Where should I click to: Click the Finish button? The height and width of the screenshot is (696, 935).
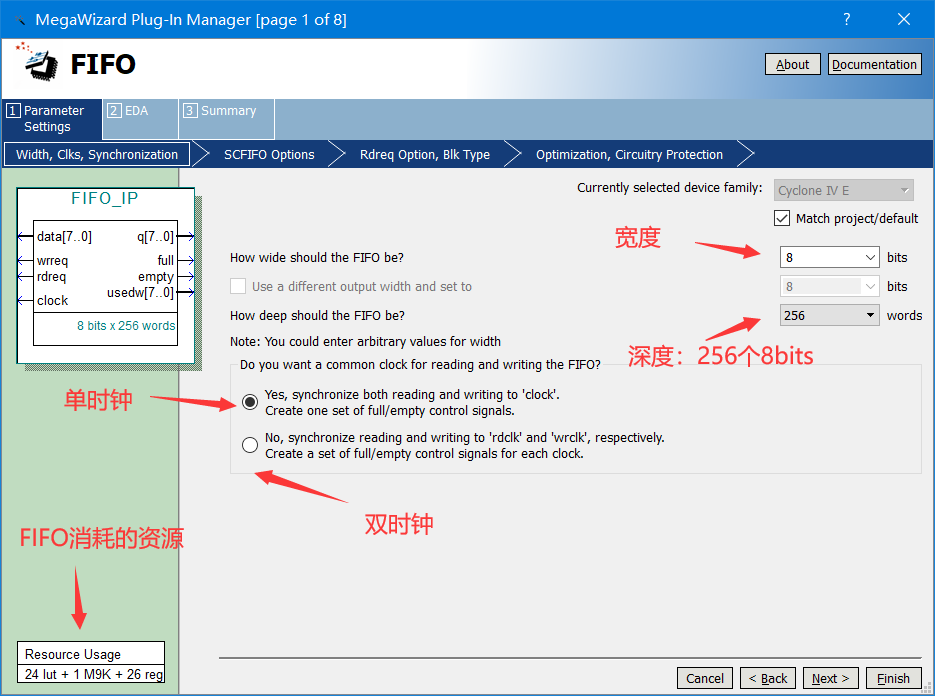click(893, 678)
